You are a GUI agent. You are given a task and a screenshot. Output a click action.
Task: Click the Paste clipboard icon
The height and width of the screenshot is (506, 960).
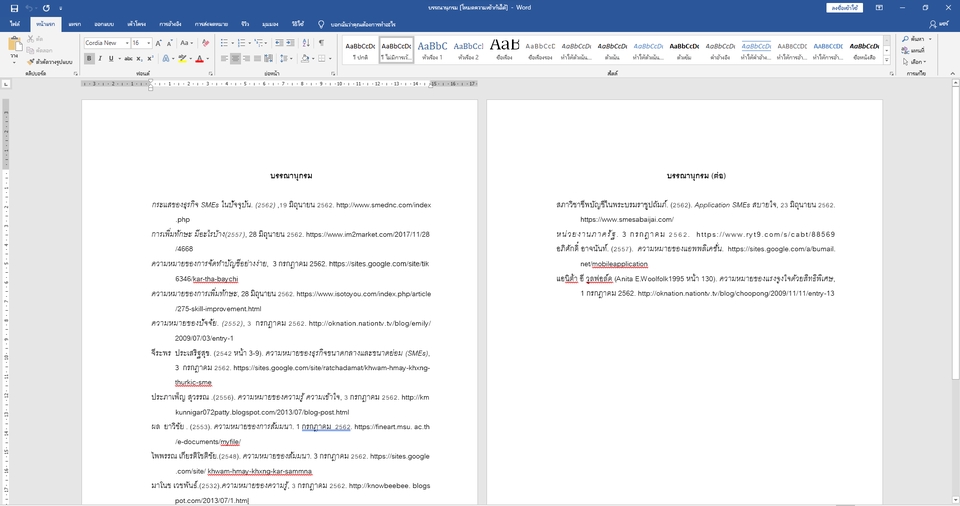tap(15, 45)
